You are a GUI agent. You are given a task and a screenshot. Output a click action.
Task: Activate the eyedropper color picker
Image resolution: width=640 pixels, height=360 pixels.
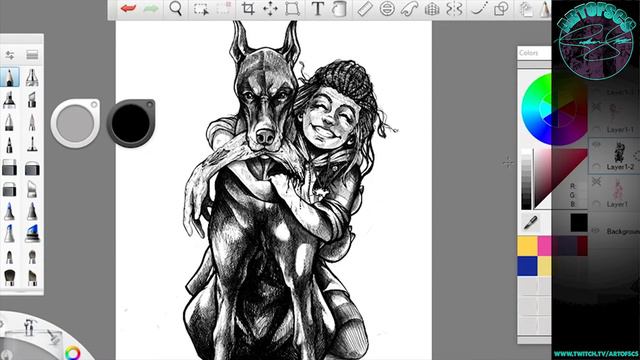[x=530, y=222]
